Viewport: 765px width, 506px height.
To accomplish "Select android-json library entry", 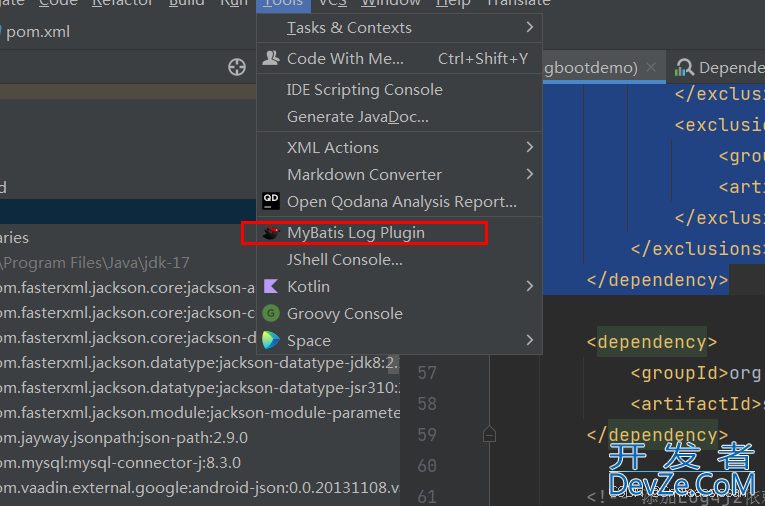I will tap(200, 487).
